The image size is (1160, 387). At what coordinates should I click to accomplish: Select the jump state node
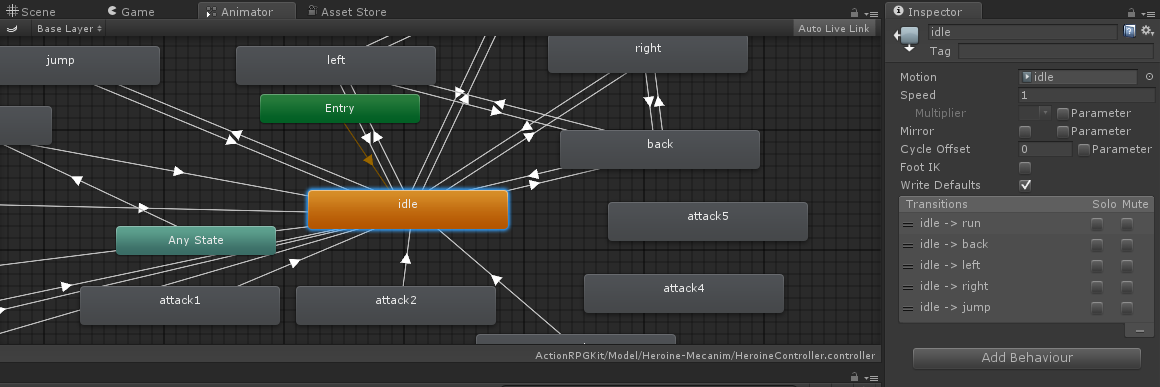point(79,65)
